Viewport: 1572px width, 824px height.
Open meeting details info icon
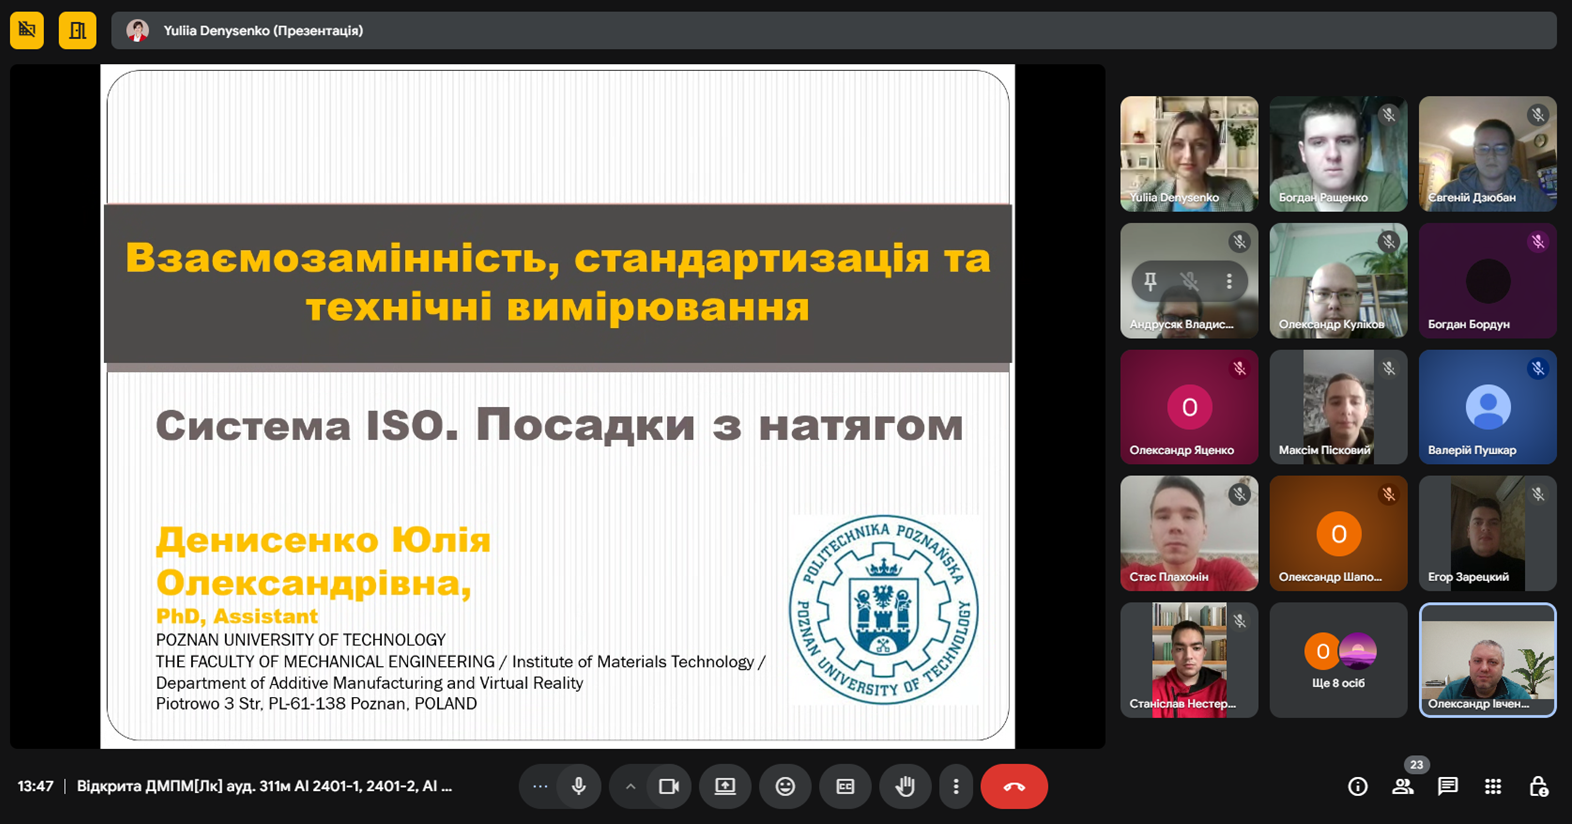tap(1357, 787)
